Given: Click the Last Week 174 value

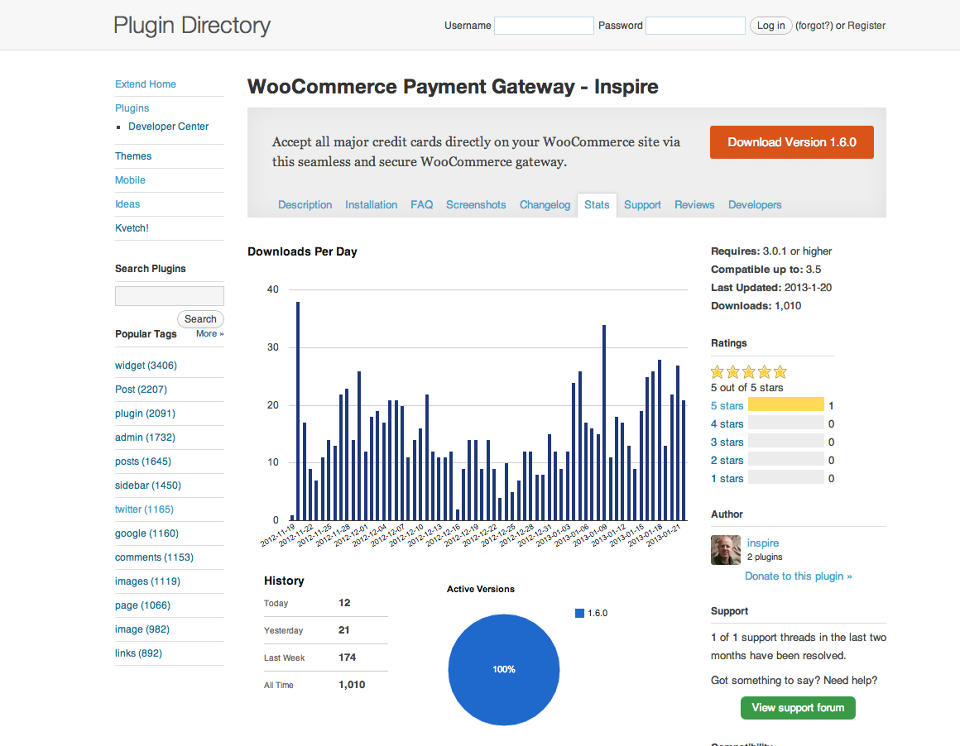Looking at the screenshot, I should click(347, 657).
